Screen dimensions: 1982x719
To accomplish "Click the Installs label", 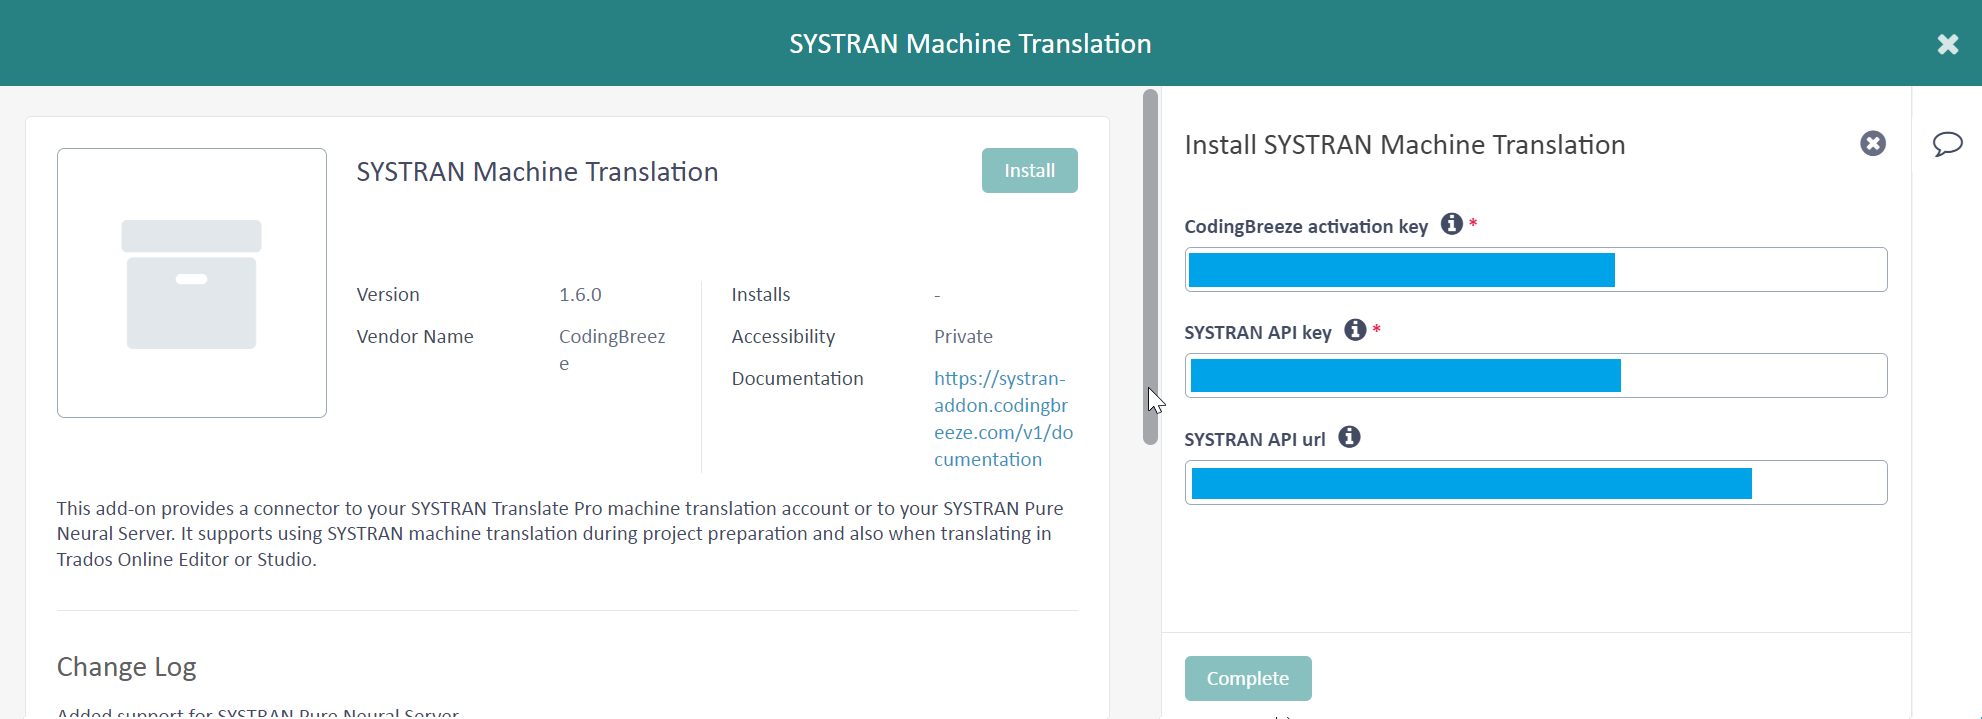I will (x=760, y=295).
